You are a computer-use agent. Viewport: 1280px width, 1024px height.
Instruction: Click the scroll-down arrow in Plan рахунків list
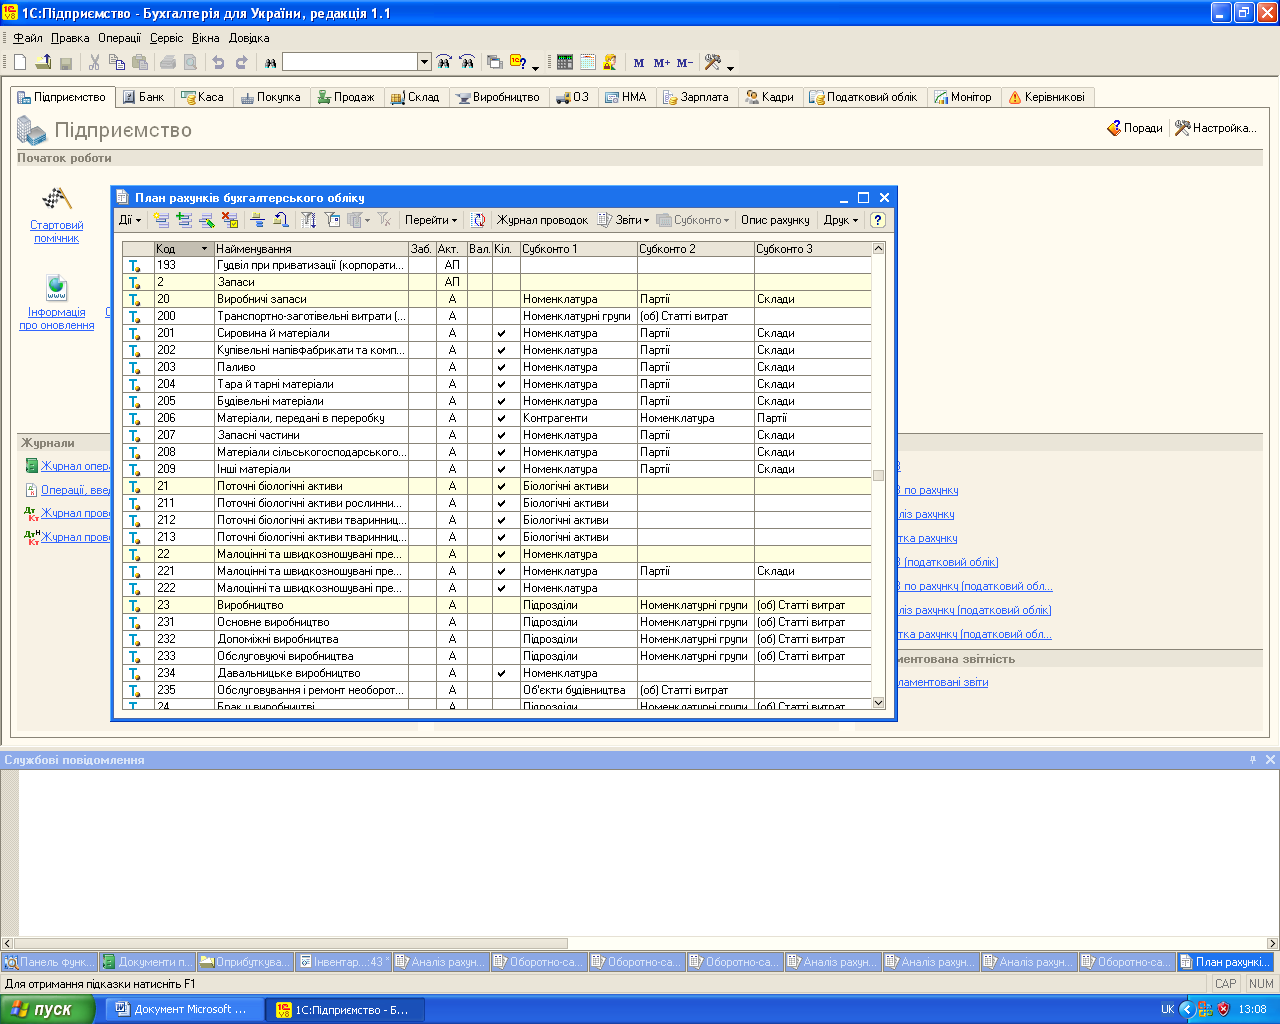879,703
